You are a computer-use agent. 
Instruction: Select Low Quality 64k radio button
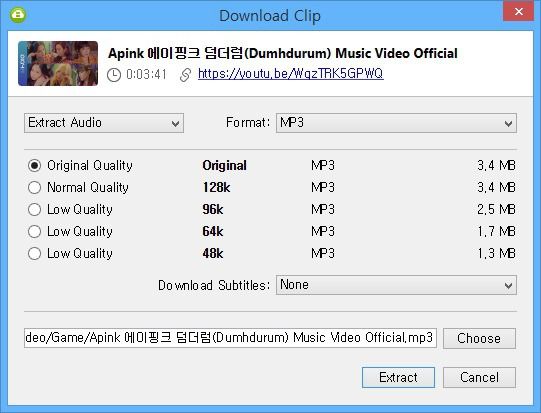coord(35,232)
